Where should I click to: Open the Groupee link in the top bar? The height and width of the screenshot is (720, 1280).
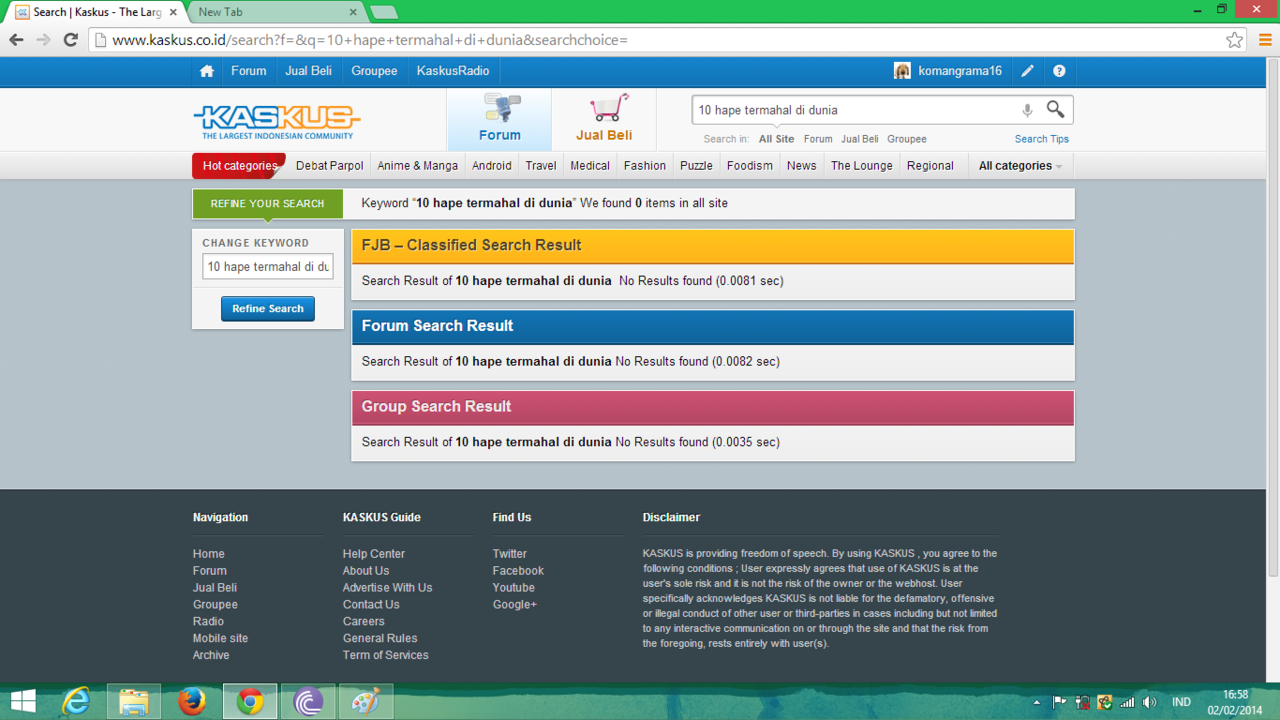(x=374, y=71)
